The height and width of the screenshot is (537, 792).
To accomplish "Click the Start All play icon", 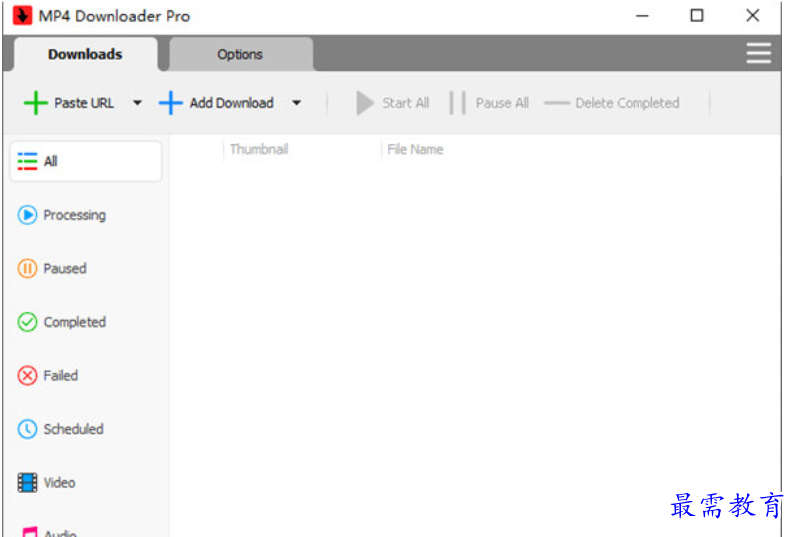I will pos(365,103).
